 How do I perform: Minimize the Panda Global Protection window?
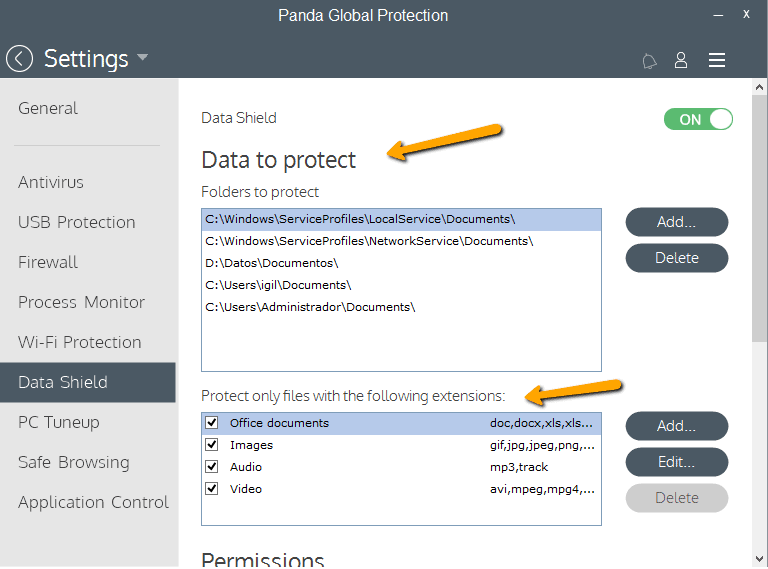click(718, 15)
